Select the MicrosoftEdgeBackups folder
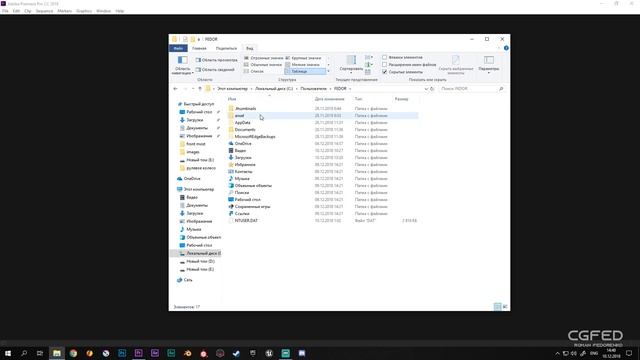Image resolution: width=640 pixels, height=360 pixels. tap(255, 136)
